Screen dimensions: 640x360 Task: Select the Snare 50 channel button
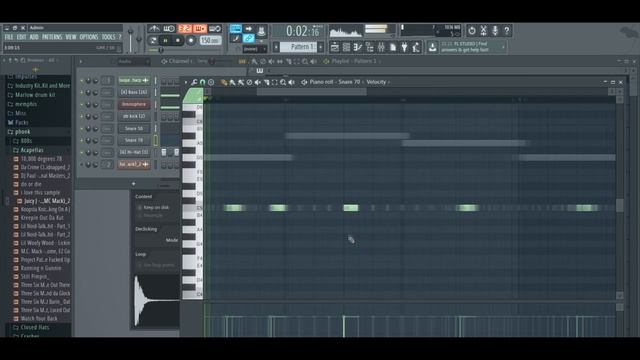coord(134,129)
